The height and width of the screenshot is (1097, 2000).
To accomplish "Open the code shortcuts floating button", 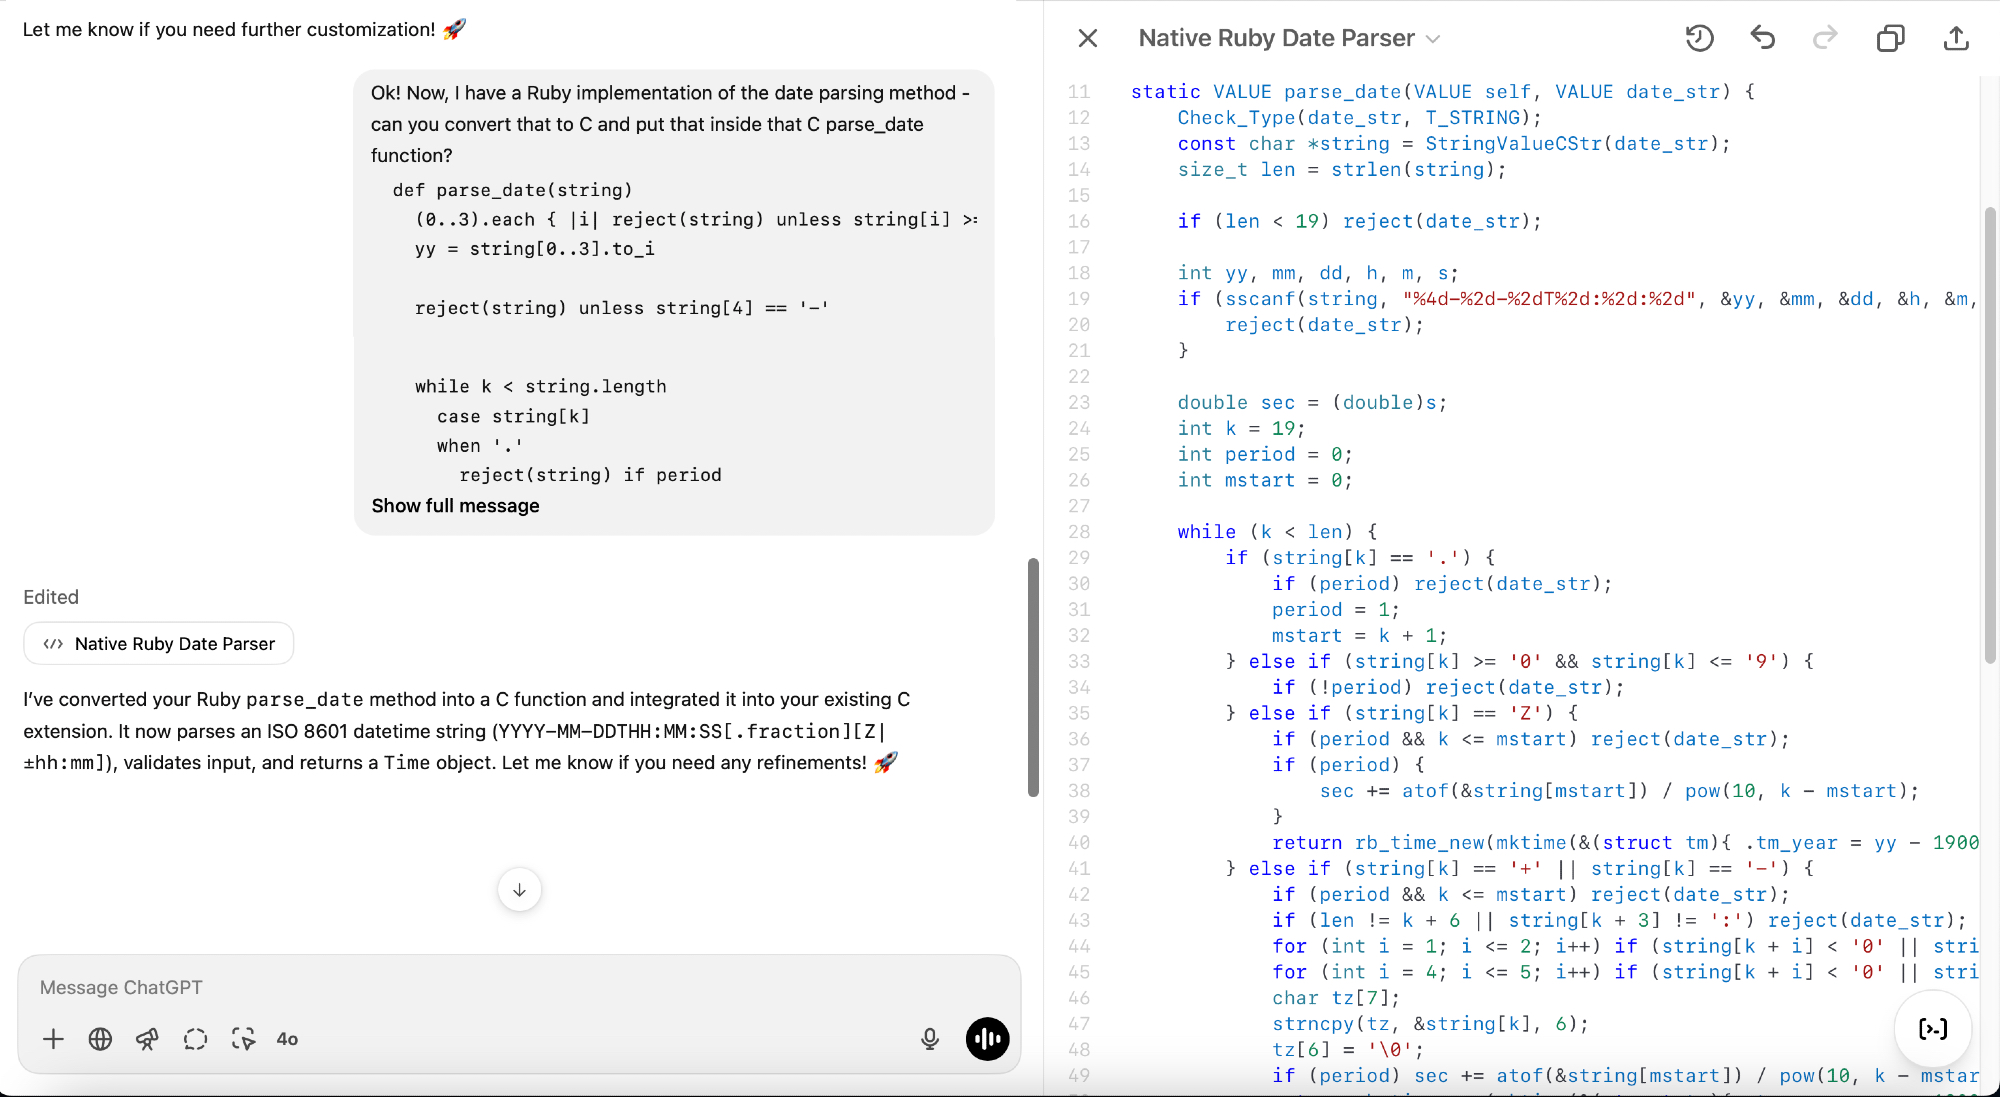I will click(1932, 1029).
